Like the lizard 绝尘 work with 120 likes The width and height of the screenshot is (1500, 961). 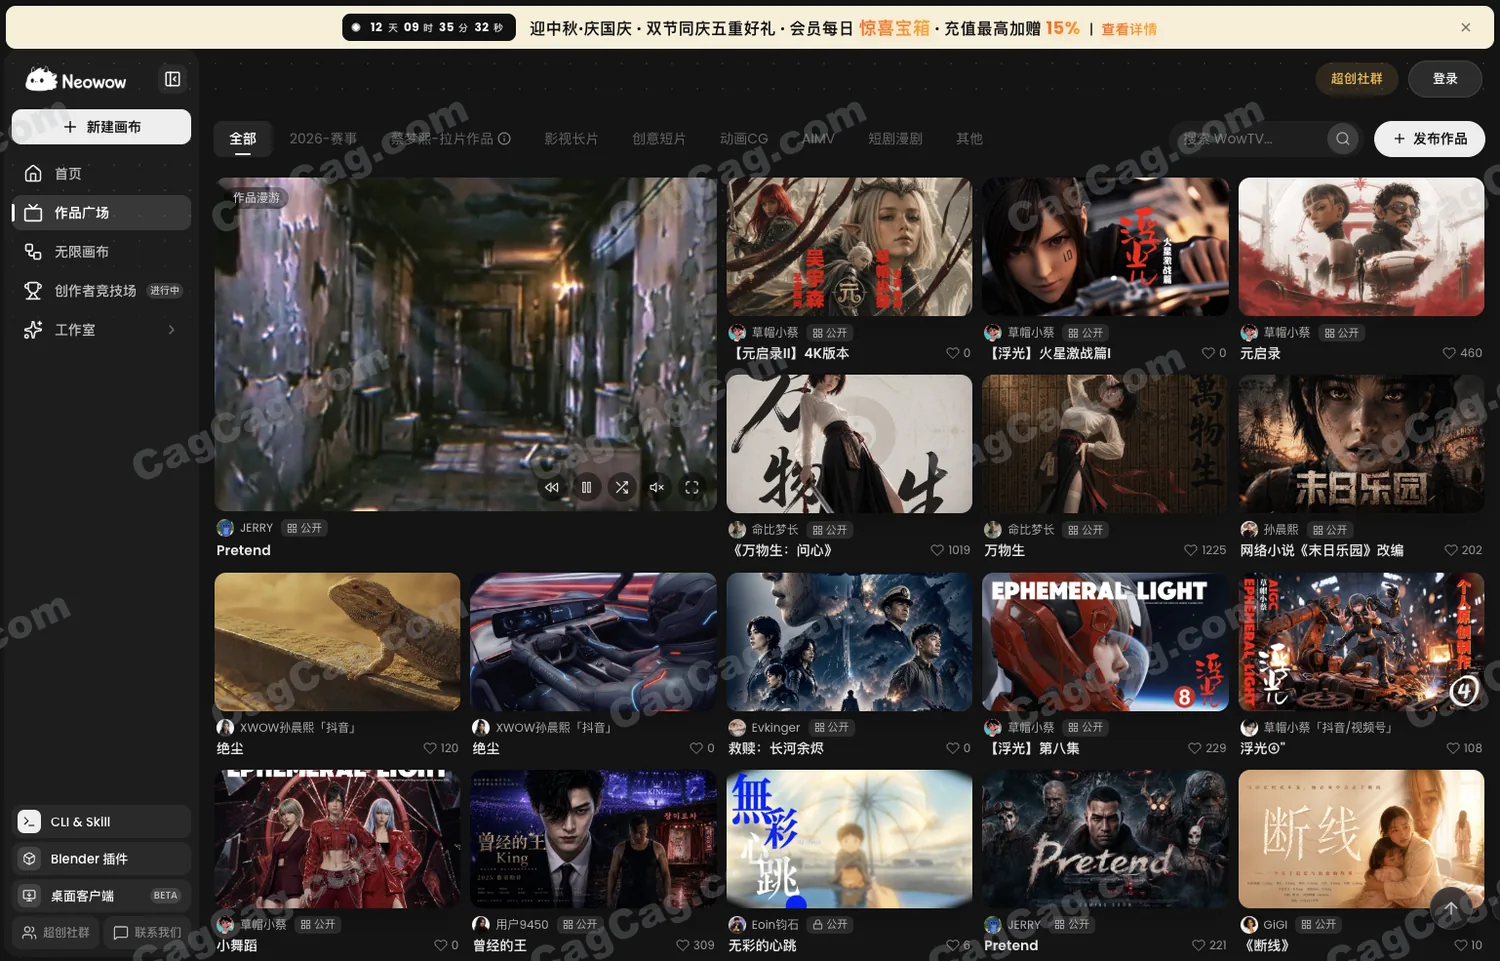(430, 748)
